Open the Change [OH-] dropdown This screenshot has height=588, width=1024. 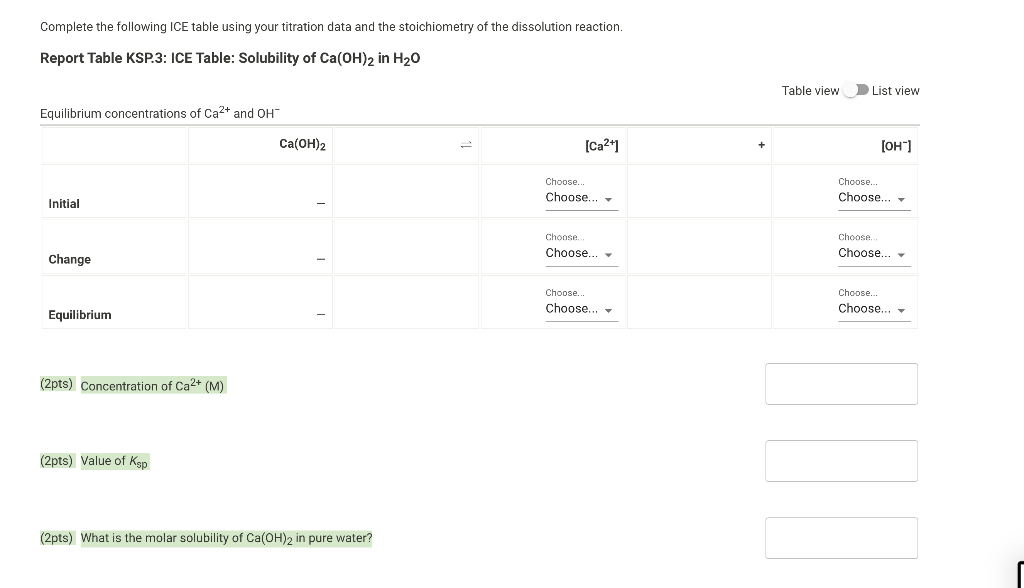pyautogui.click(x=874, y=253)
